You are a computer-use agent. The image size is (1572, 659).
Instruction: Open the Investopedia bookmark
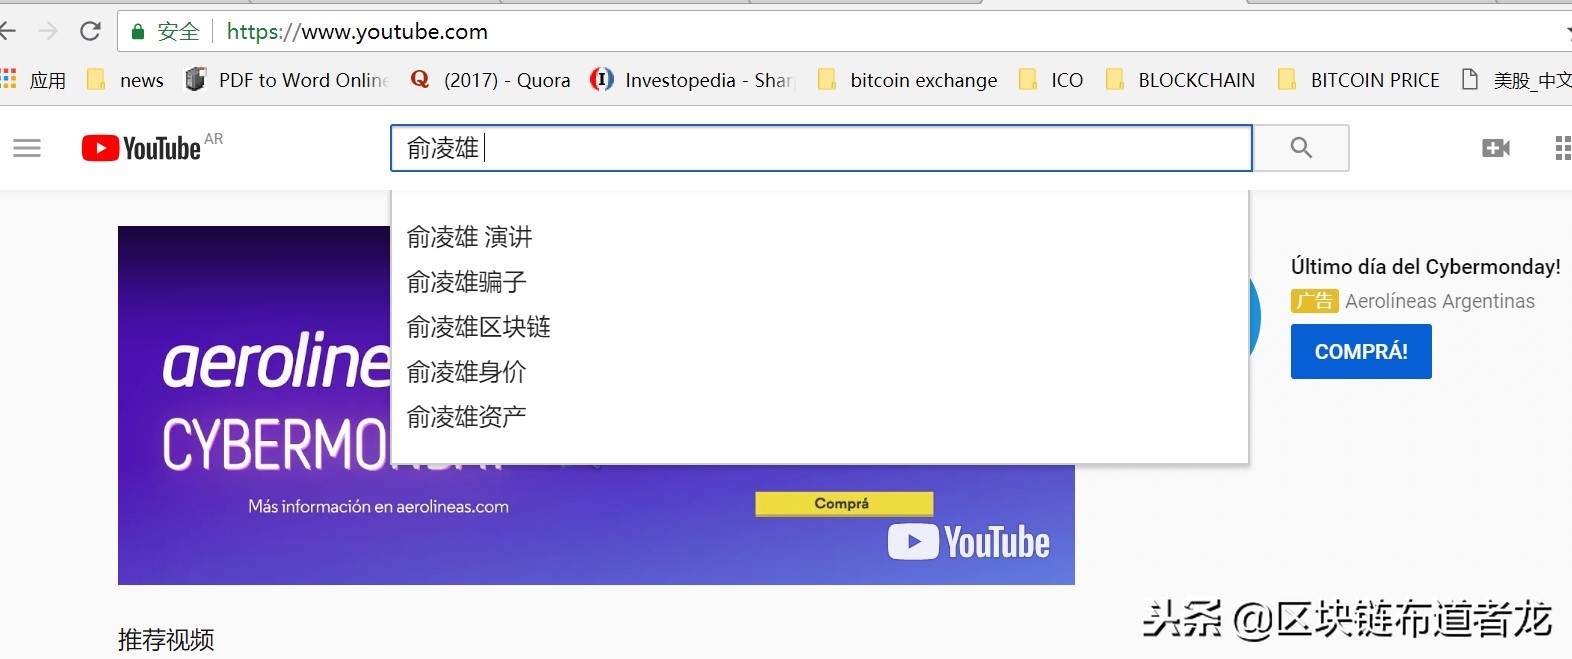[692, 80]
